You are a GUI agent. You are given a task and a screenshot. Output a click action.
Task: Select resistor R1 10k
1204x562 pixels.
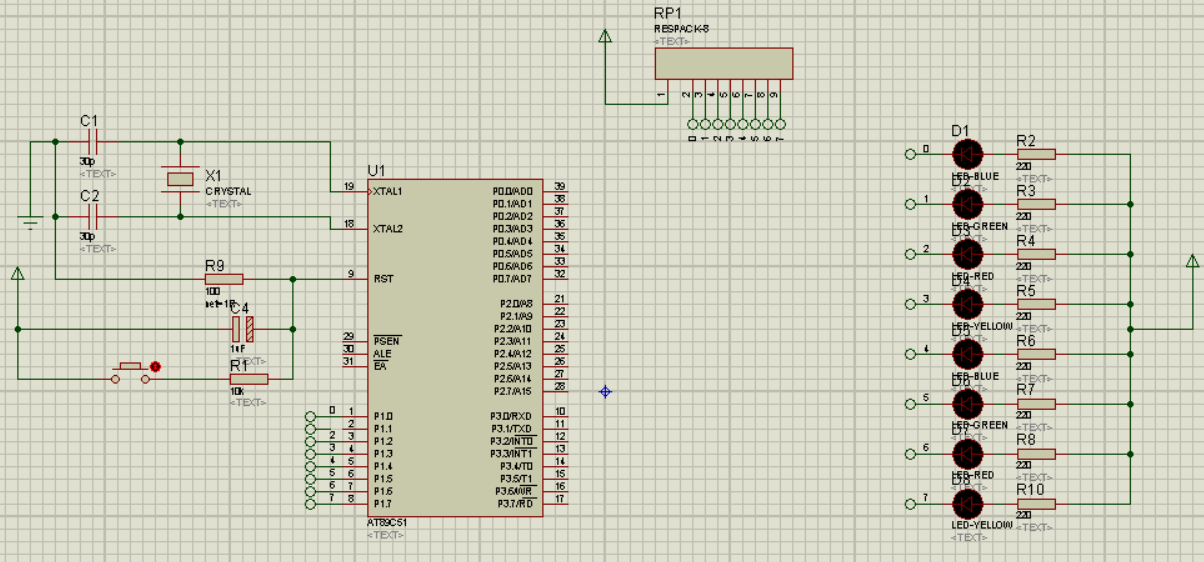(x=249, y=378)
